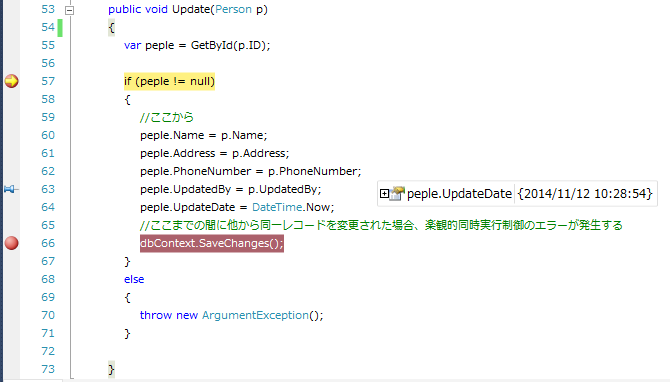Expand the peple.UpdateDate DataTip plus box

click(384, 194)
